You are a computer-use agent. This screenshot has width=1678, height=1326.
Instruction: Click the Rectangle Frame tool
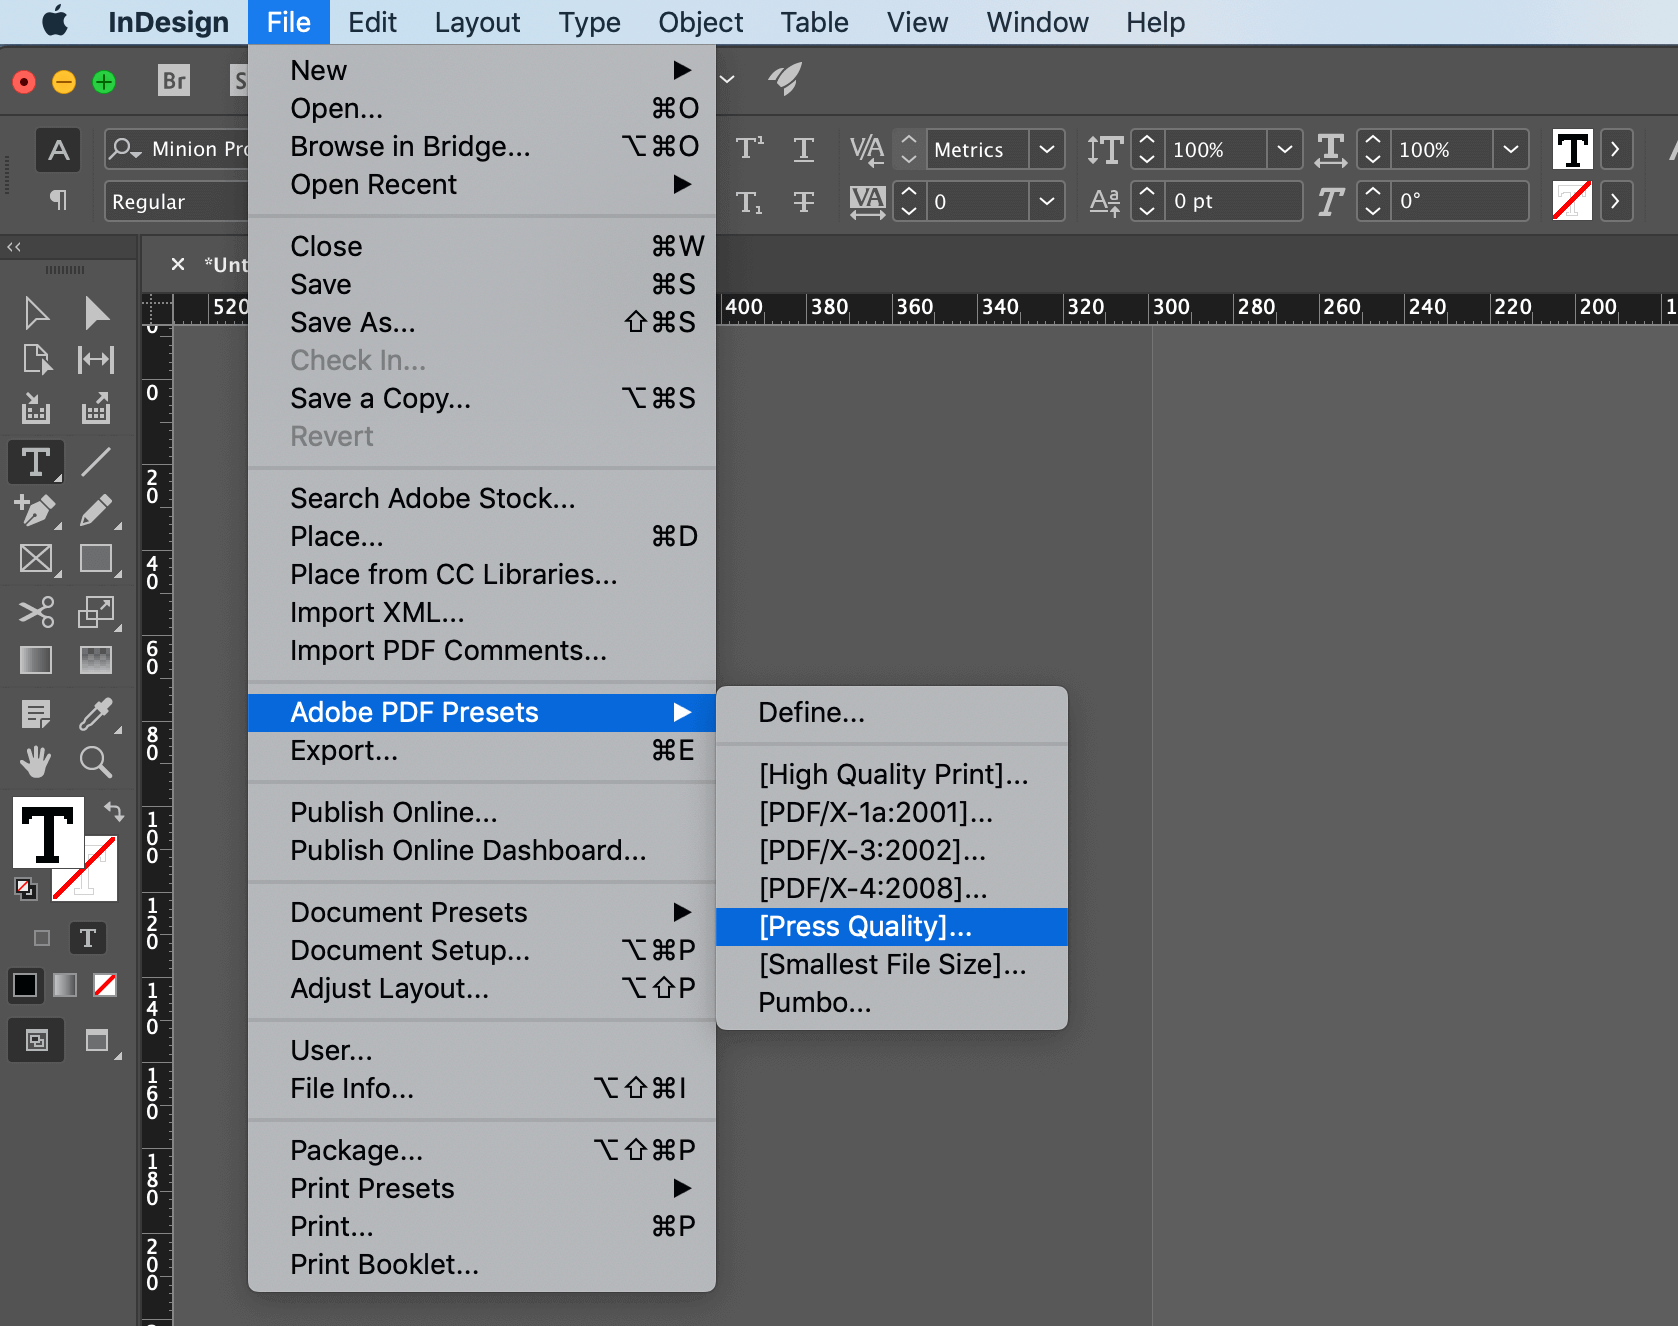(x=36, y=558)
